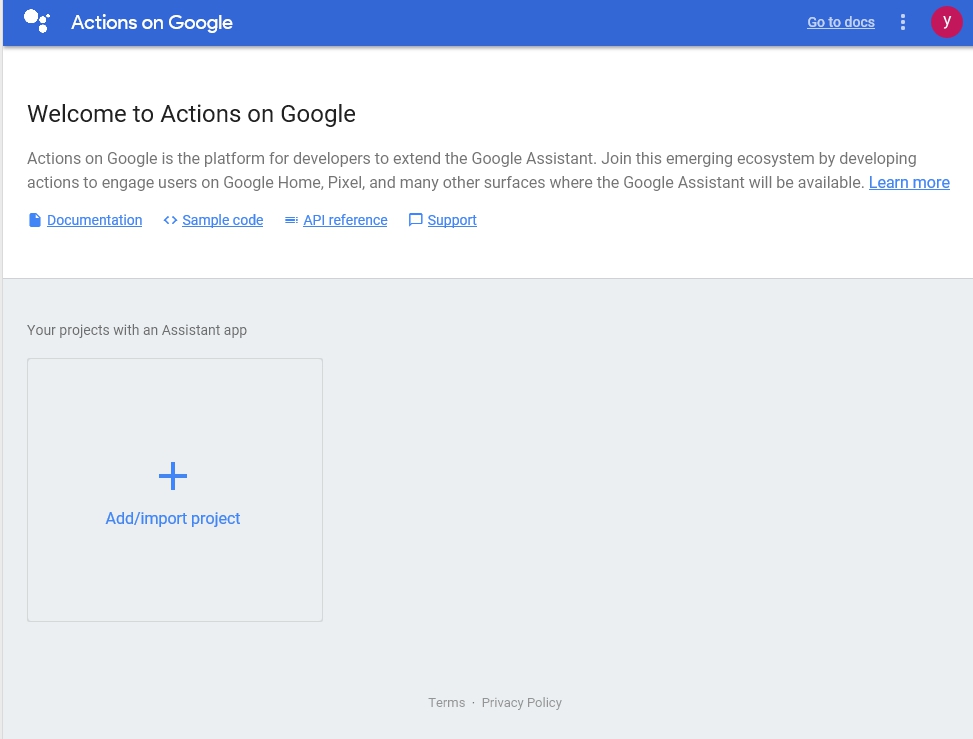Image resolution: width=973 pixels, height=739 pixels.
Task: View the Terms page
Action: [446, 702]
